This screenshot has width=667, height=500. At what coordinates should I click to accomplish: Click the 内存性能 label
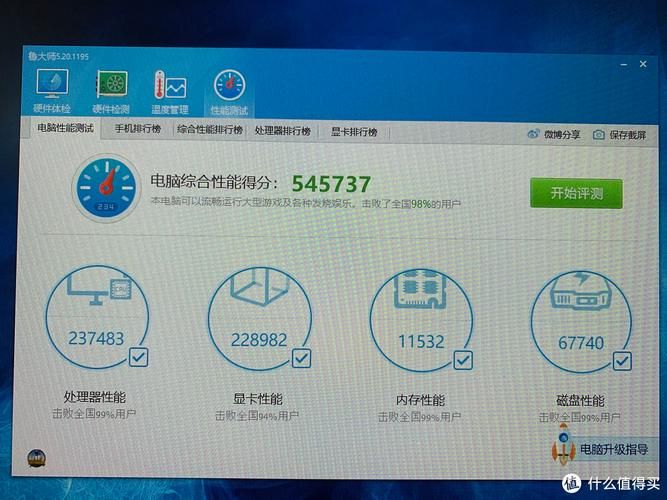coord(420,400)
